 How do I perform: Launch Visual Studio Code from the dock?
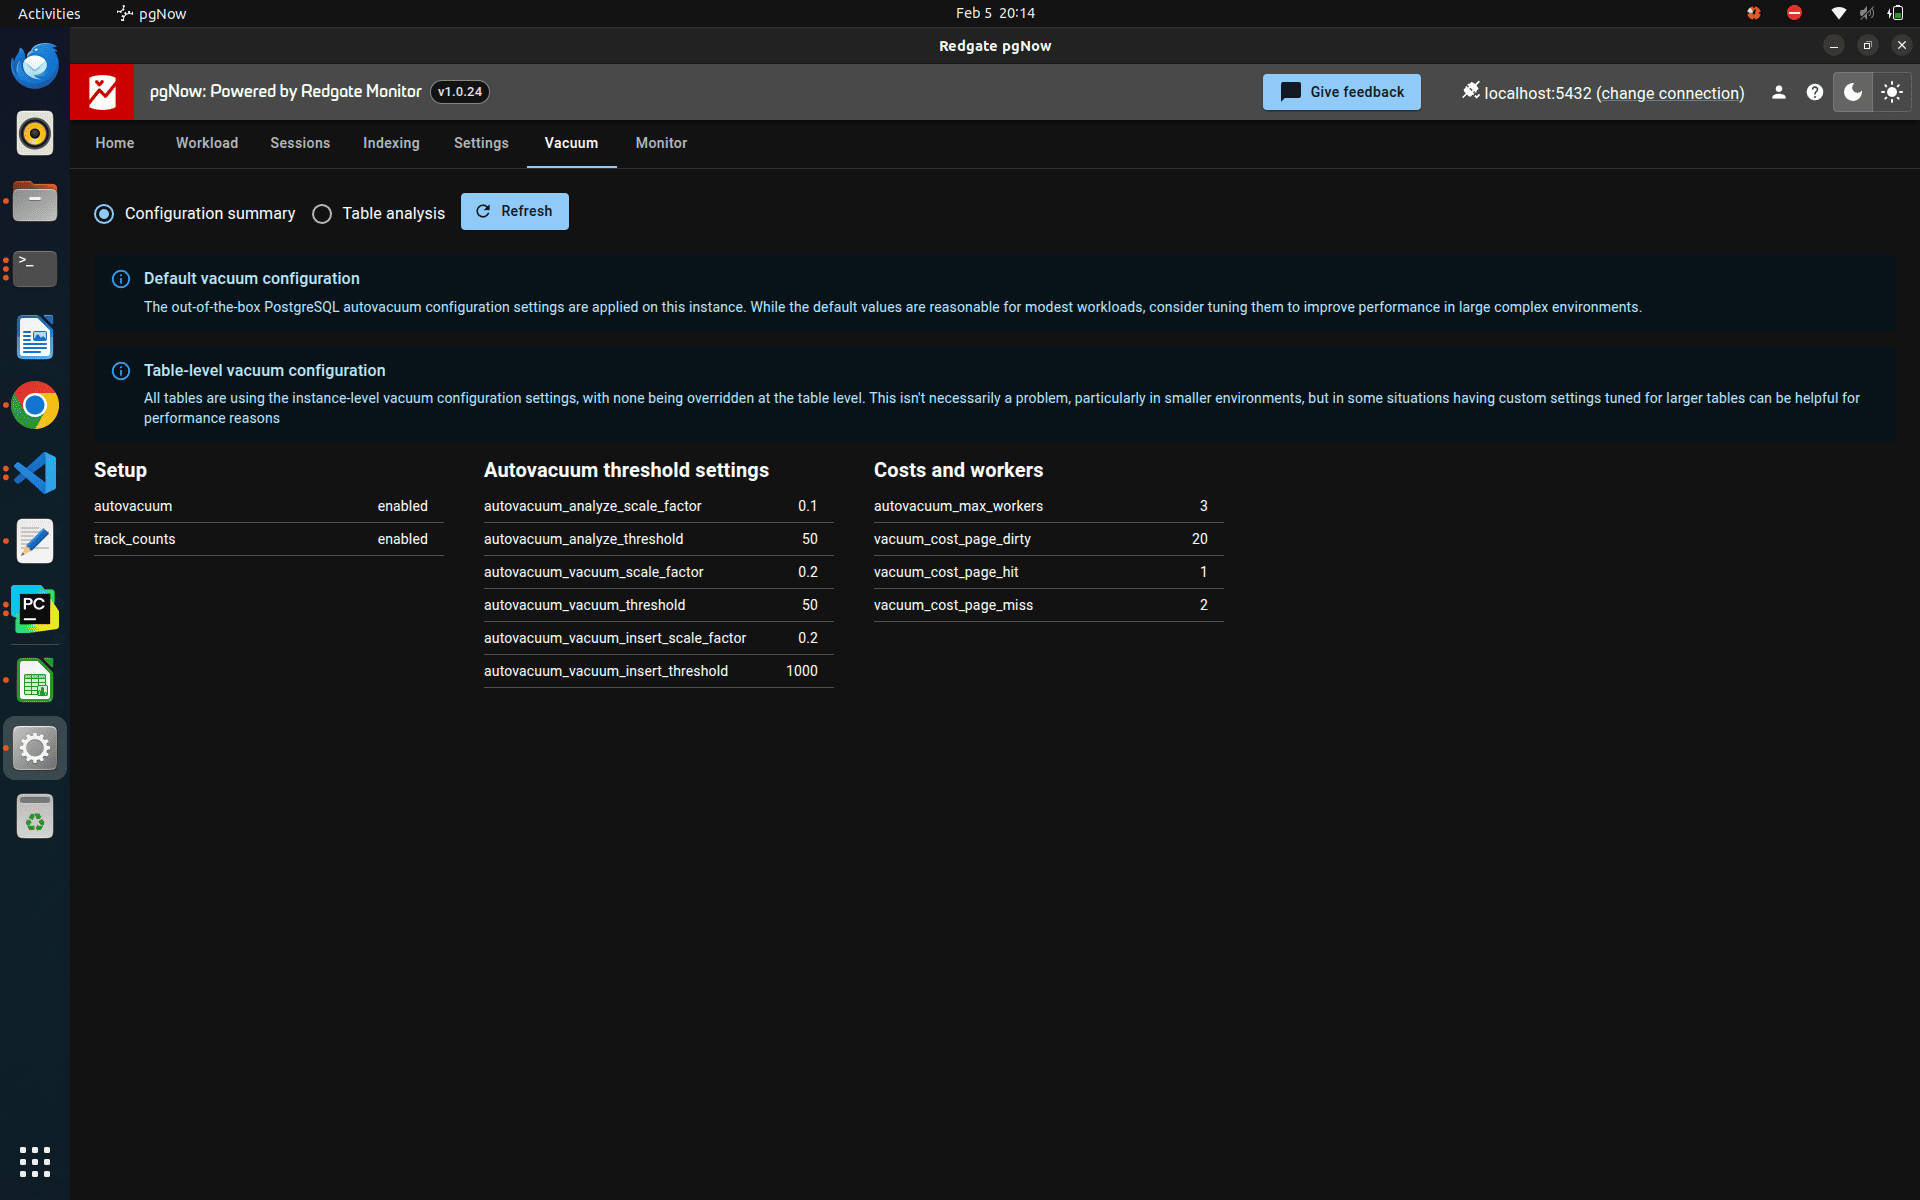pos(34,473)
